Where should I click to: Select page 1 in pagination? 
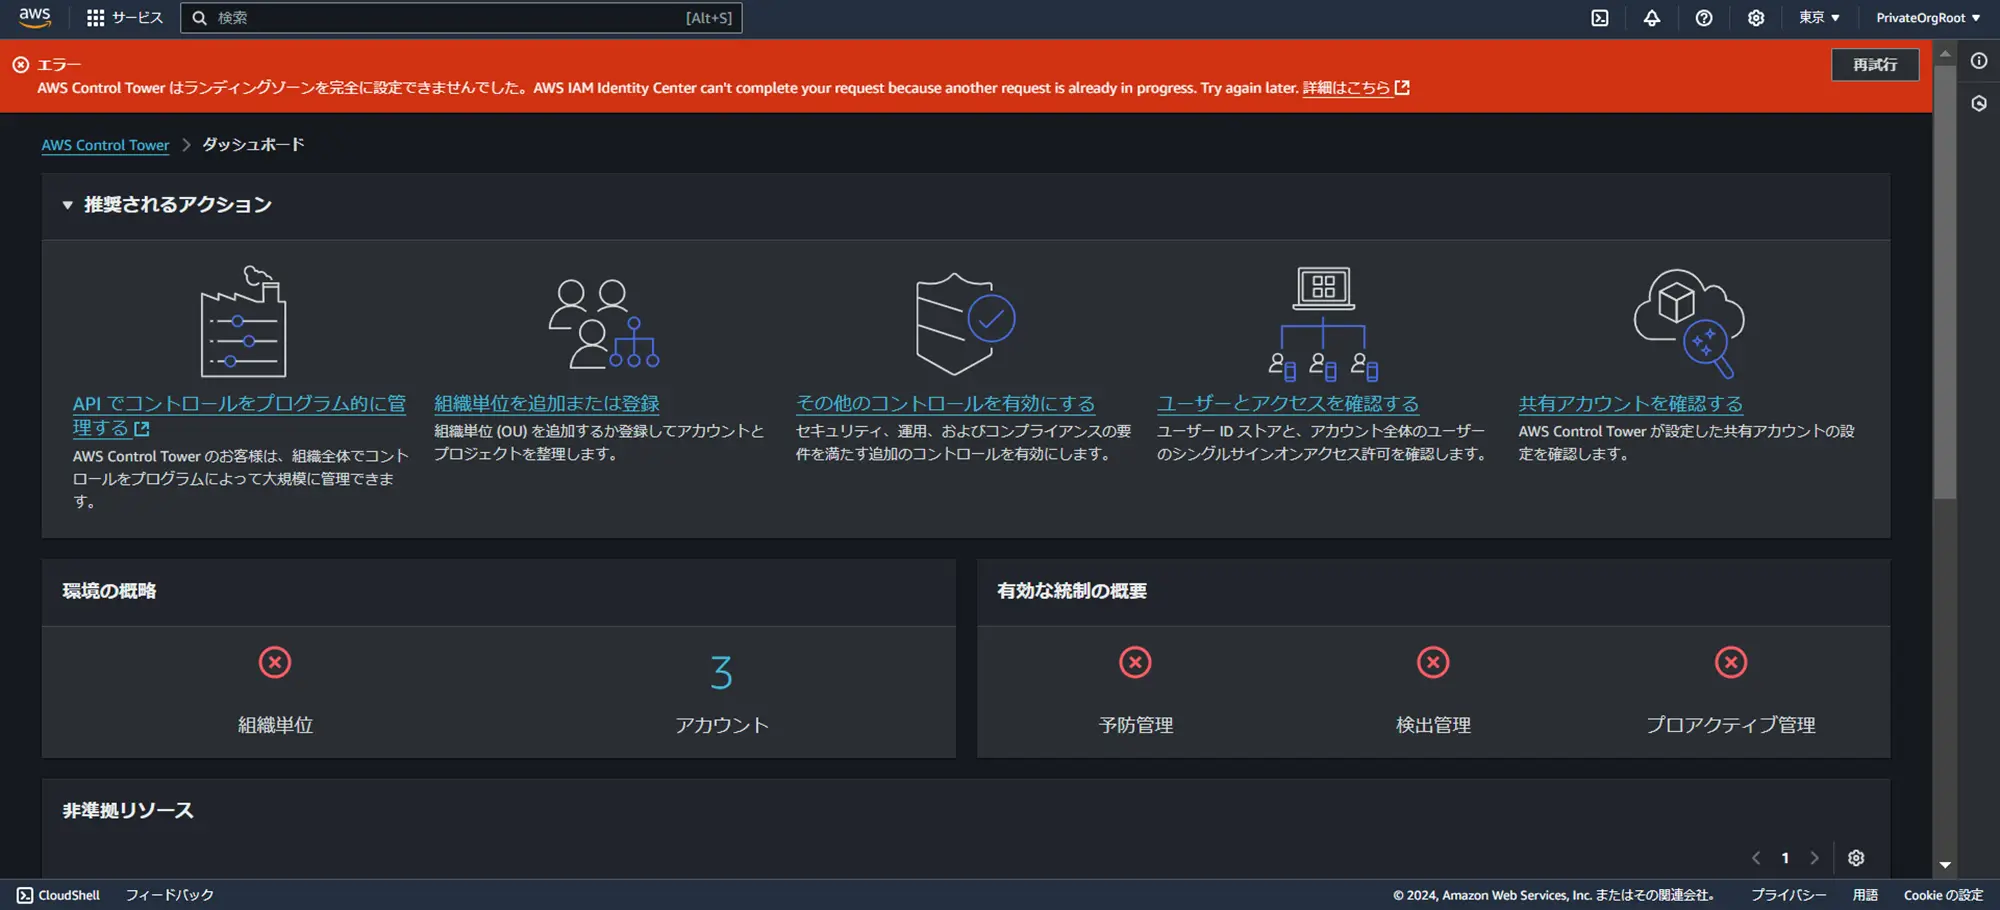pyautogui.click(x=1785, y=858)
